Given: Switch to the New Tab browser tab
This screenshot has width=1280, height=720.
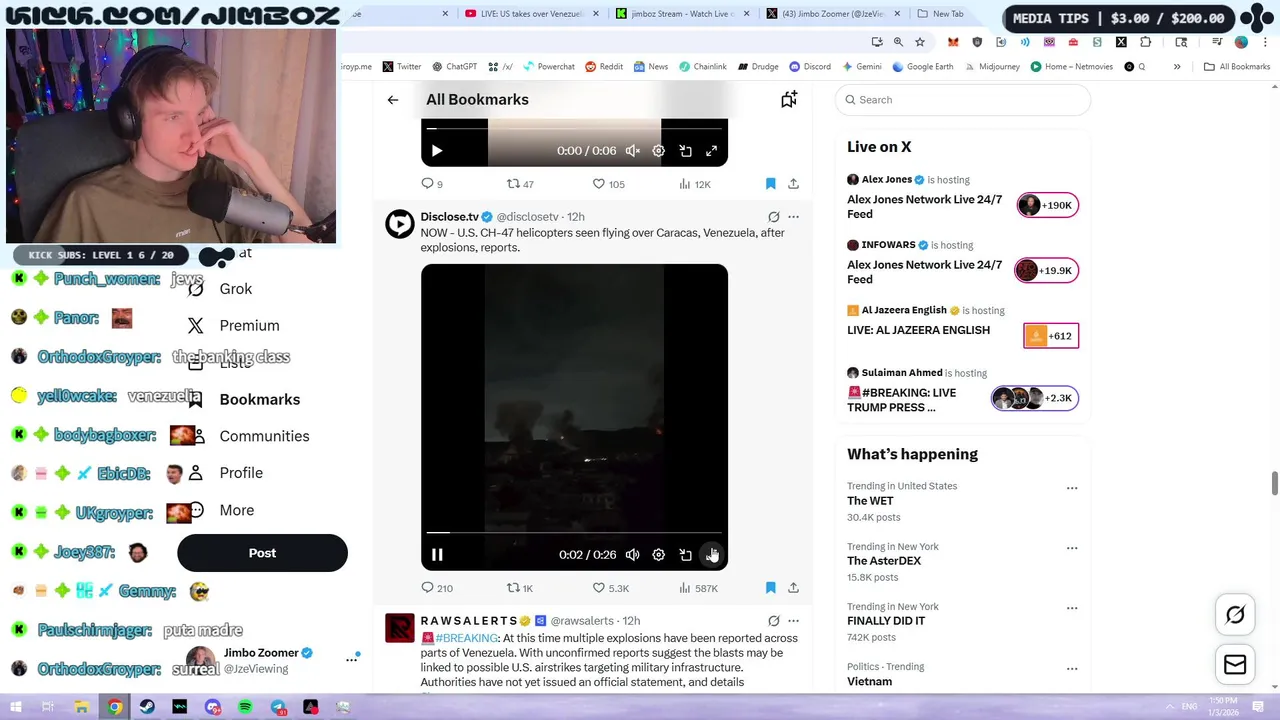Looking at the screenshot, I should [946, 14].
